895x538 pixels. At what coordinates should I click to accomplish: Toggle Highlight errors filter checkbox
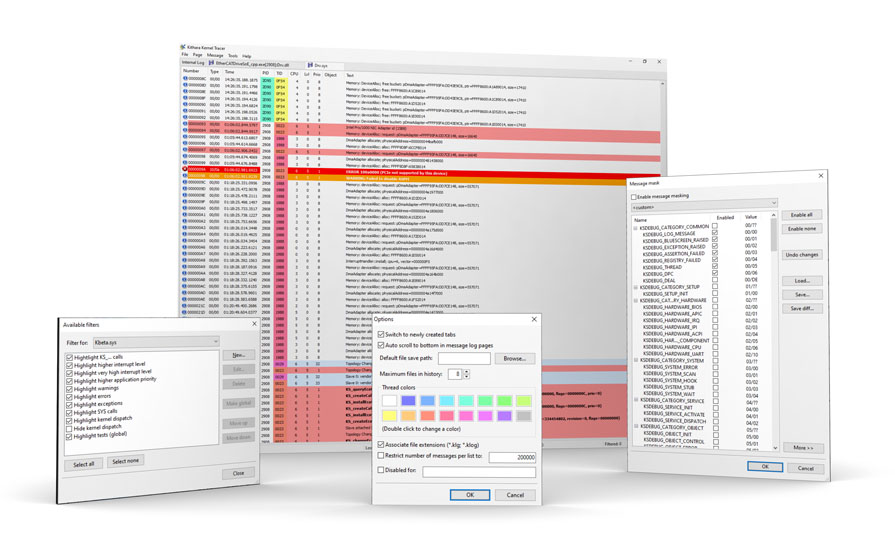pyautogui.click(x=69, y=397)
